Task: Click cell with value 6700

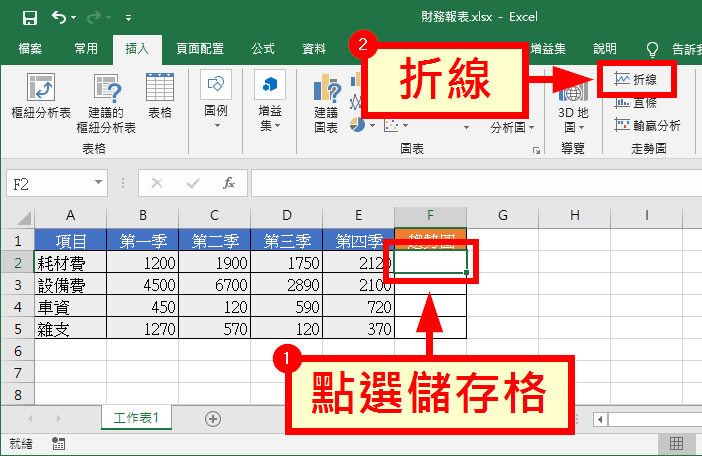Action: pos(214,285)
